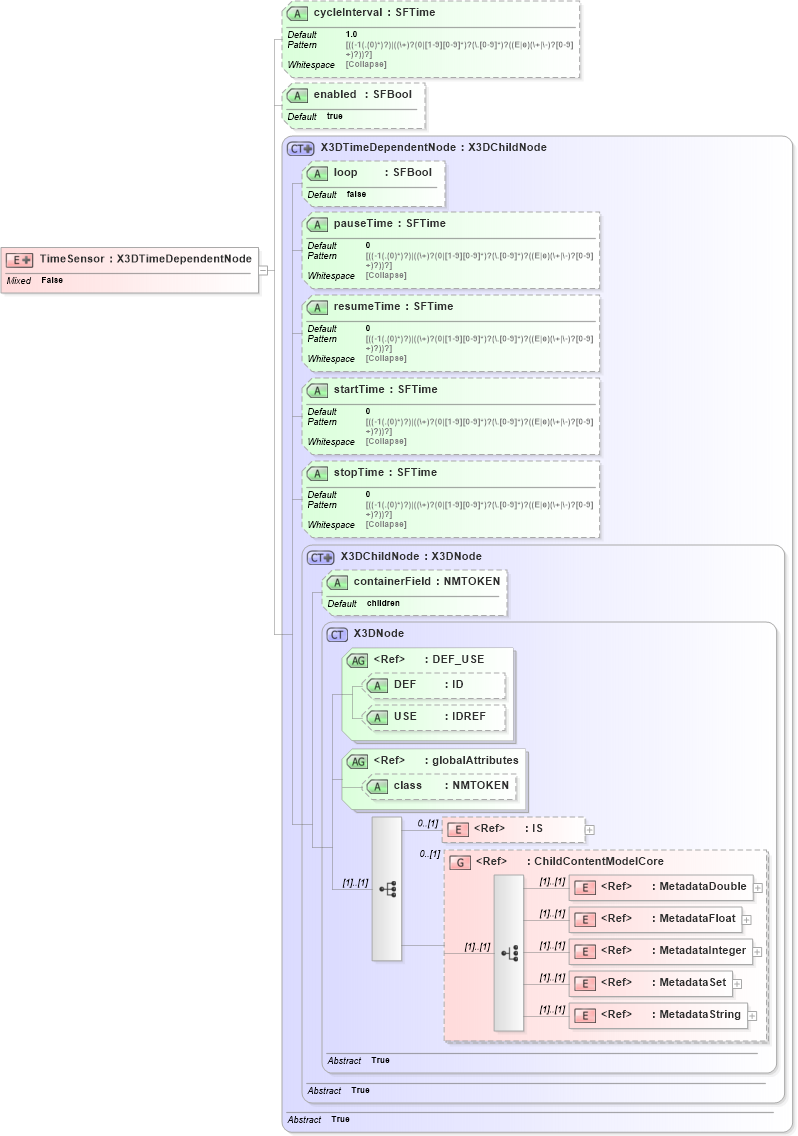Click the ': MetadataSet' reference label

point(689,982)
